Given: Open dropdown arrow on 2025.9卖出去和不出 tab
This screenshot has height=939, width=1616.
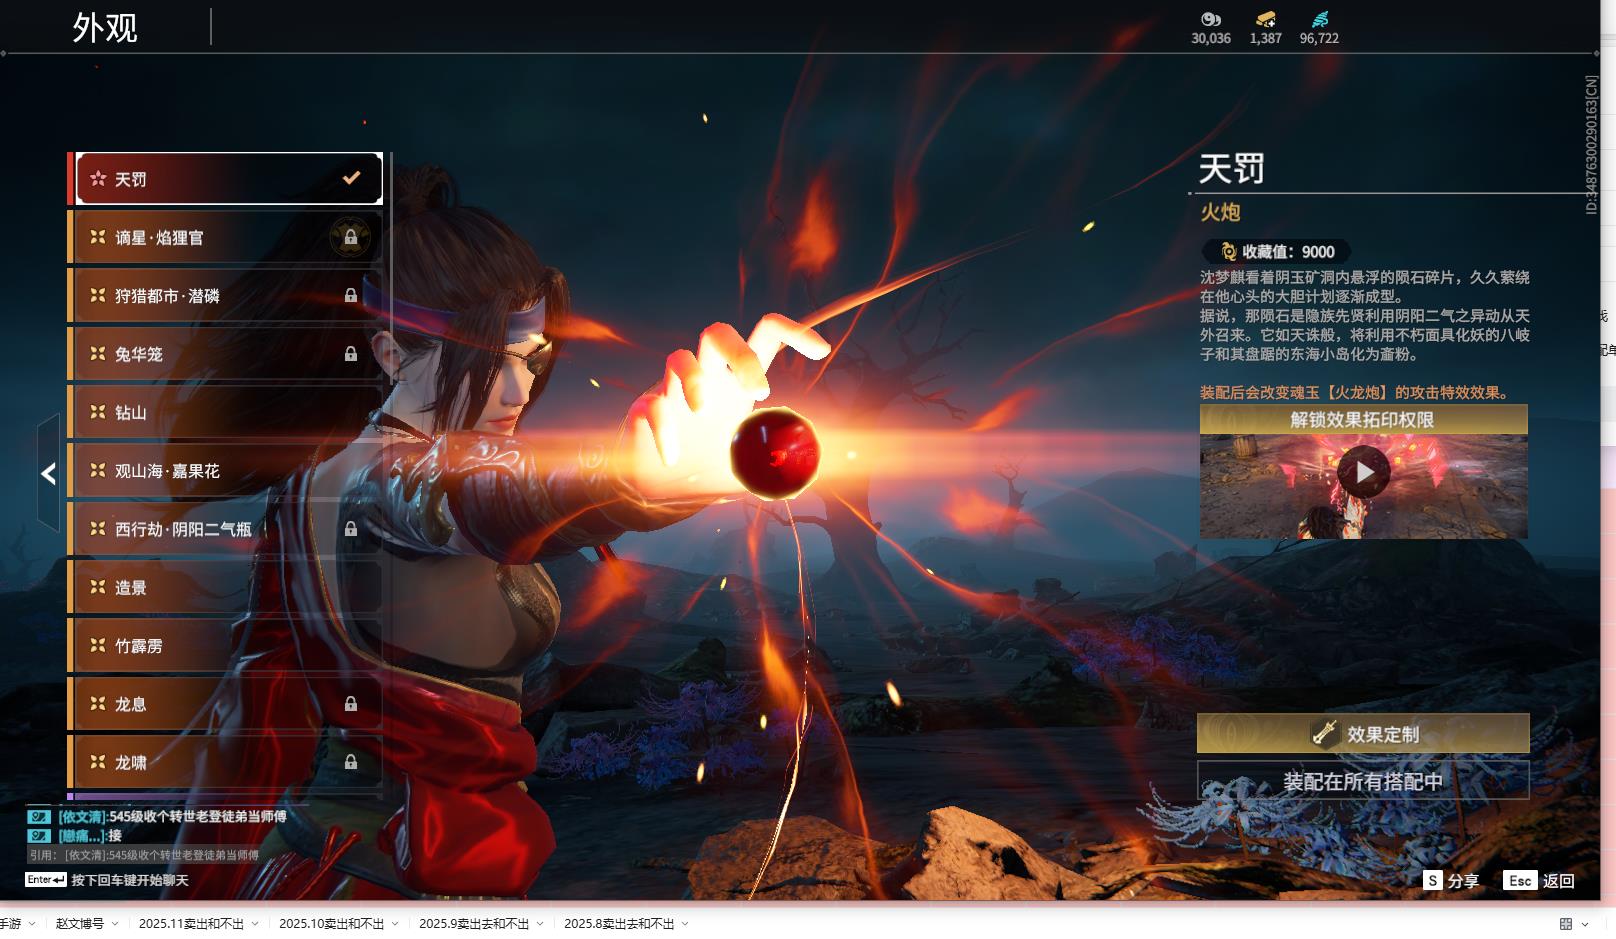Looking at the screenshot, I should coord(540,924).
